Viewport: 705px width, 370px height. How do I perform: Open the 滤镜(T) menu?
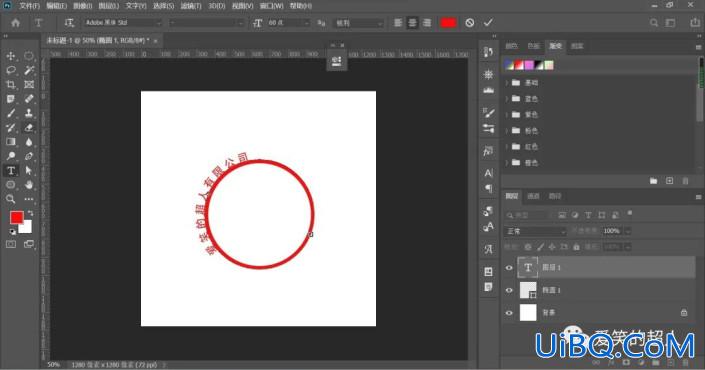click(x=191, y=6)
